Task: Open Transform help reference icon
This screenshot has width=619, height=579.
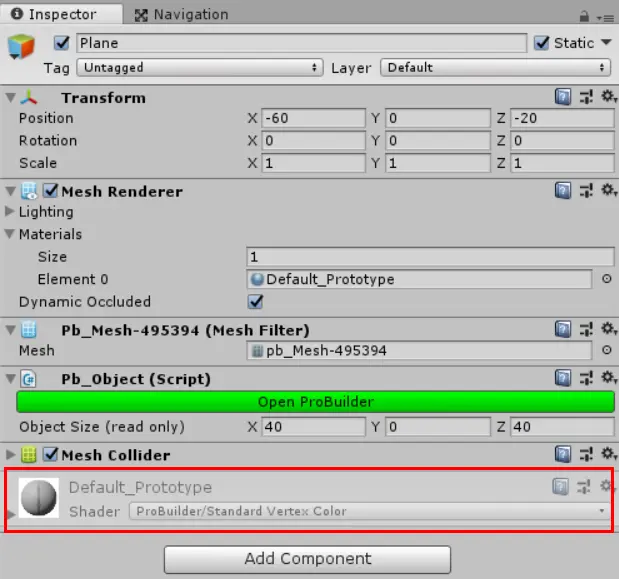Action: [x=563, y=97]
